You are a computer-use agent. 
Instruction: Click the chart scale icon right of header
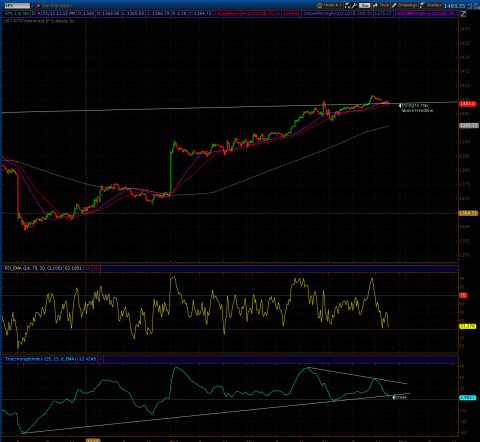pyautogui.click(x=463, y=14)
